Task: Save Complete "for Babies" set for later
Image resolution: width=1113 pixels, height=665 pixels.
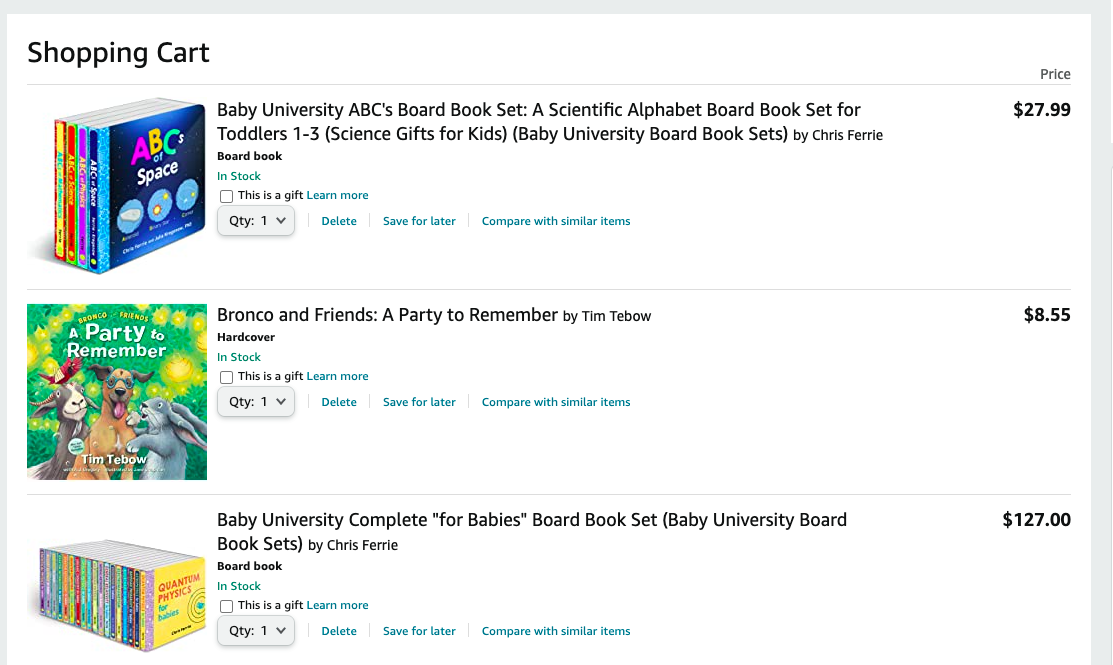Action: click(419, 632)
